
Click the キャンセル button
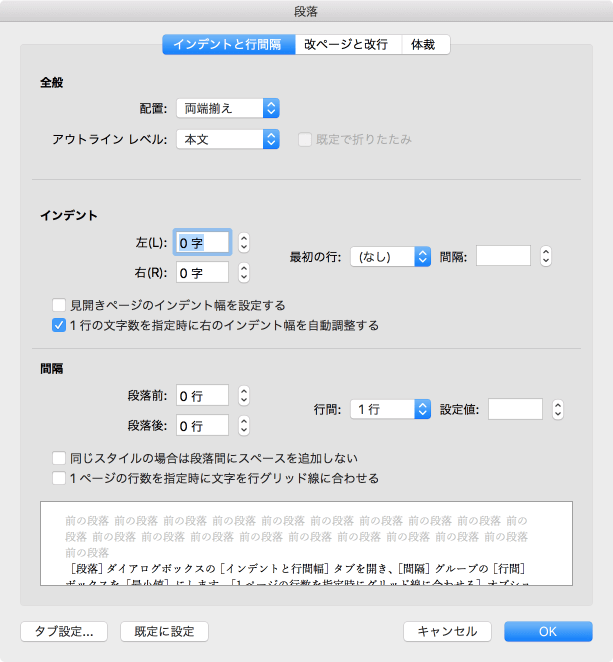447,631
